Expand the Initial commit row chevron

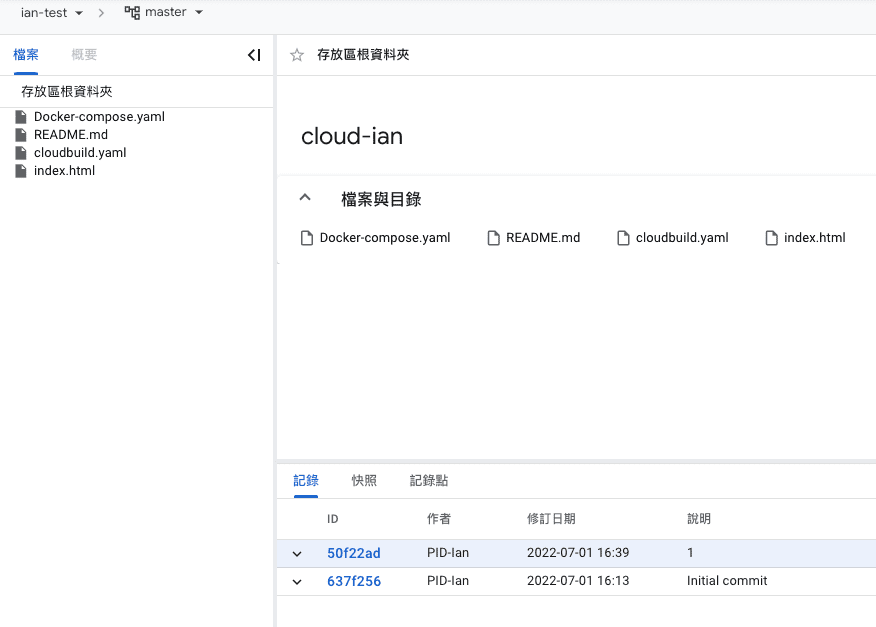[x=296, y=581]
